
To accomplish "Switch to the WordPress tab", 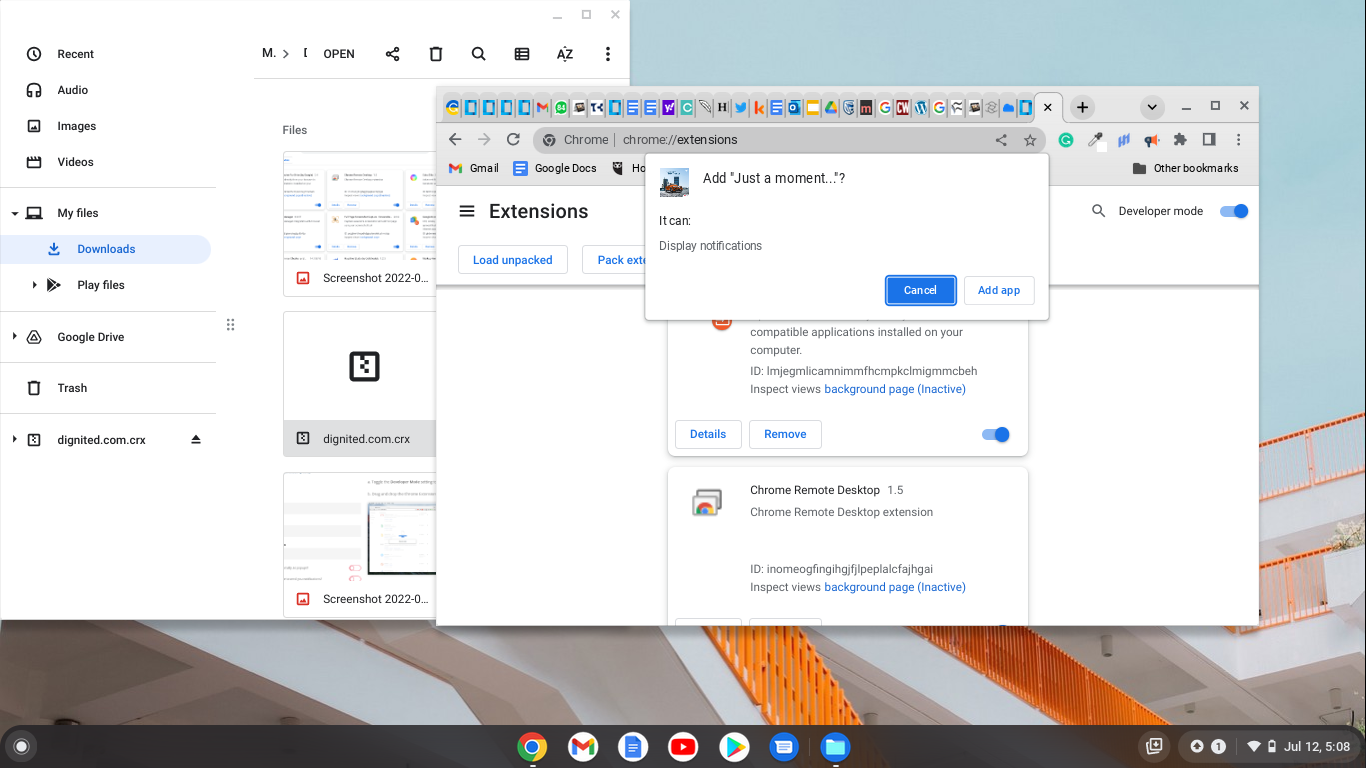I will click(x=921, y=107).
